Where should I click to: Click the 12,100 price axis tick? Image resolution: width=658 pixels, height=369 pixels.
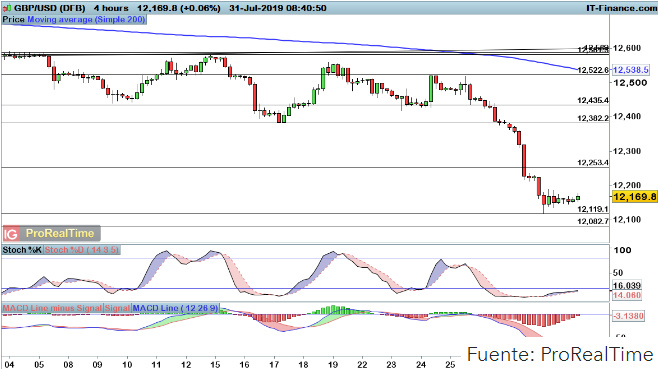(627, 220)
